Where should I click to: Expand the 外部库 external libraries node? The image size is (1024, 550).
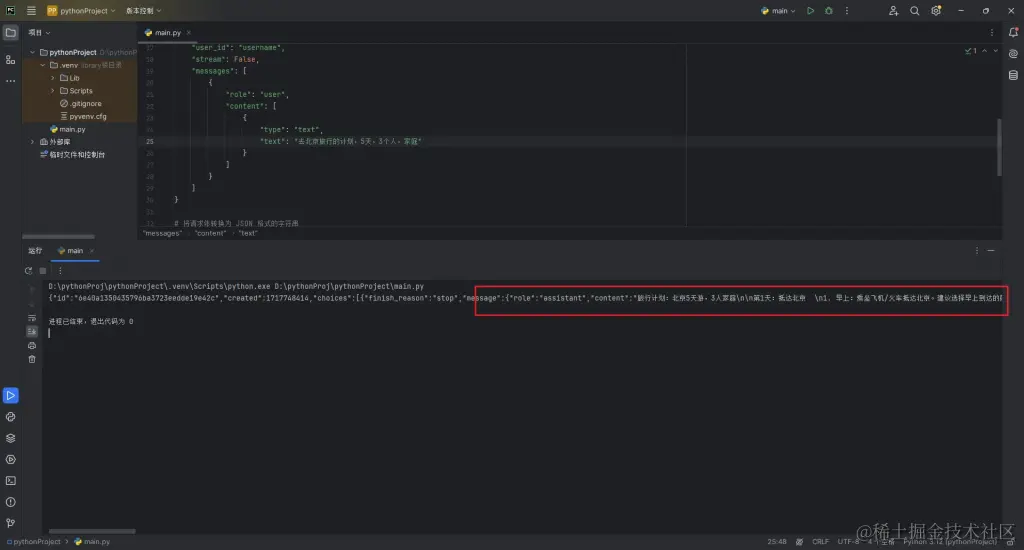coord(32,142)
